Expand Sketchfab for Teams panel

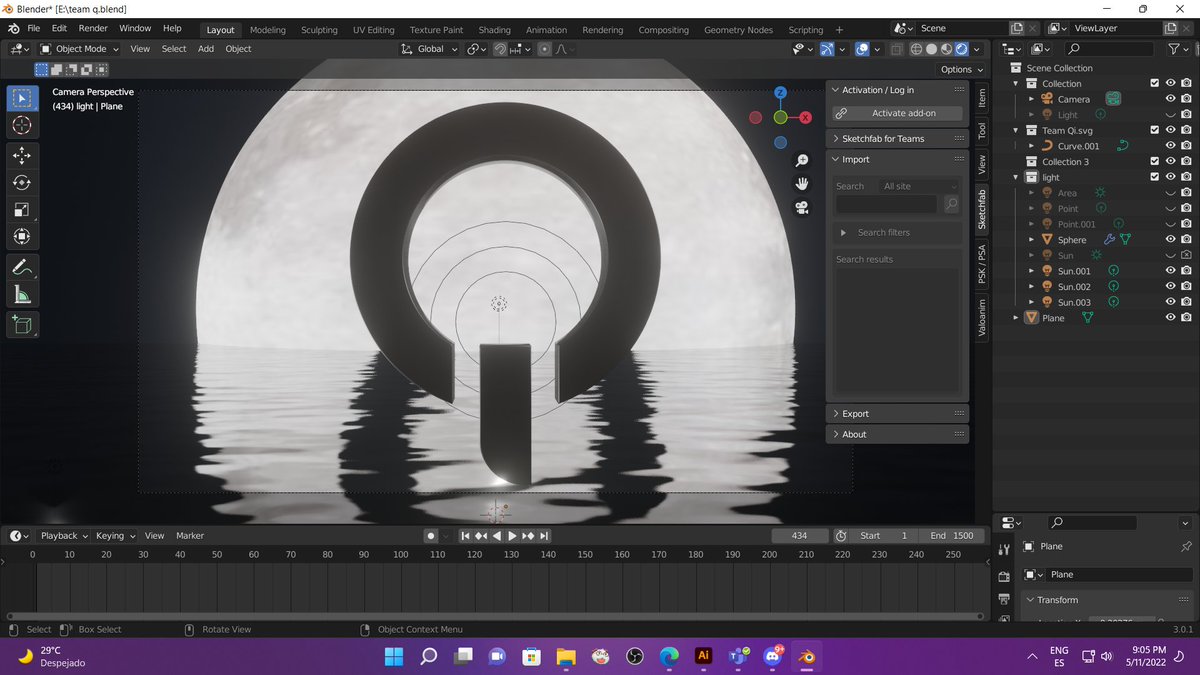coord(897,138)
